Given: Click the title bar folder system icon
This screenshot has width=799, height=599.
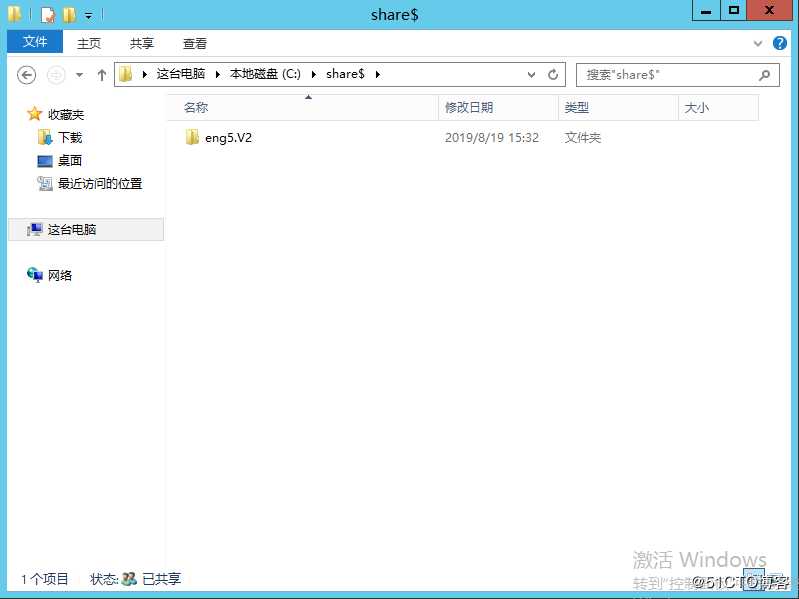Looking at the screenshot, I should pyautogui.click(x=15, y=14).
